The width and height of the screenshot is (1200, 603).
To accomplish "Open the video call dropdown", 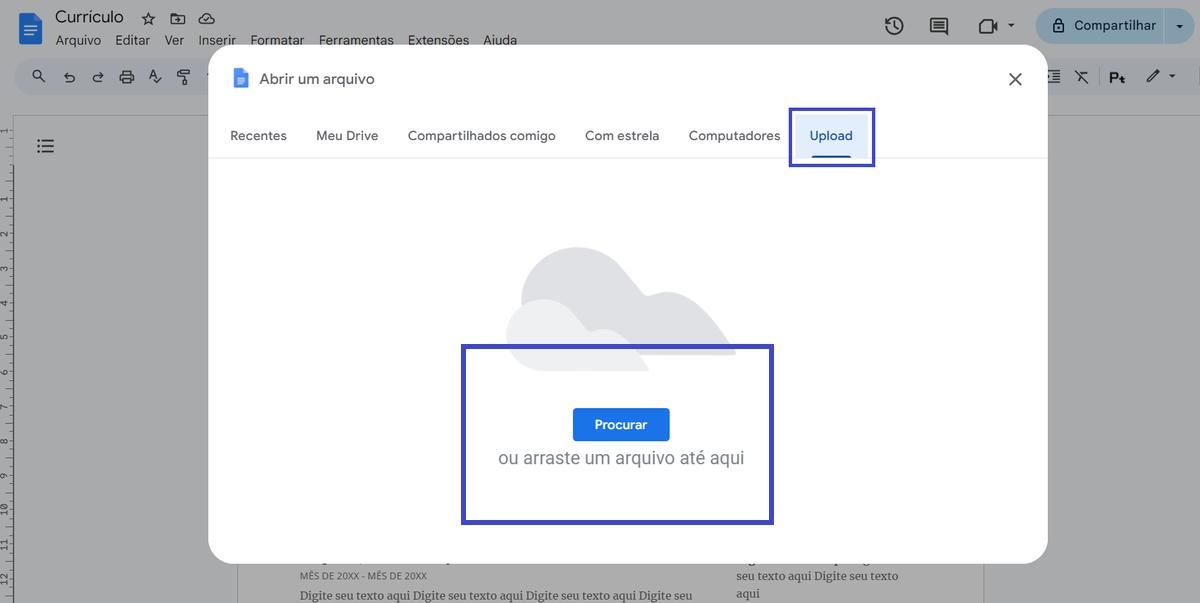I will point(1009,26).
